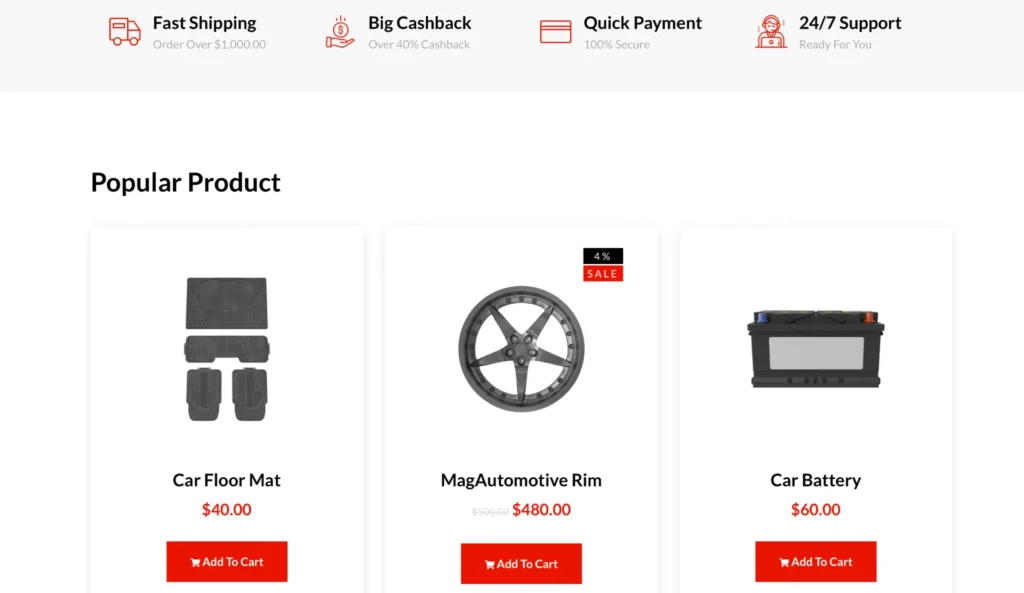Open the Car Battery product image

[x=816, y=349]
